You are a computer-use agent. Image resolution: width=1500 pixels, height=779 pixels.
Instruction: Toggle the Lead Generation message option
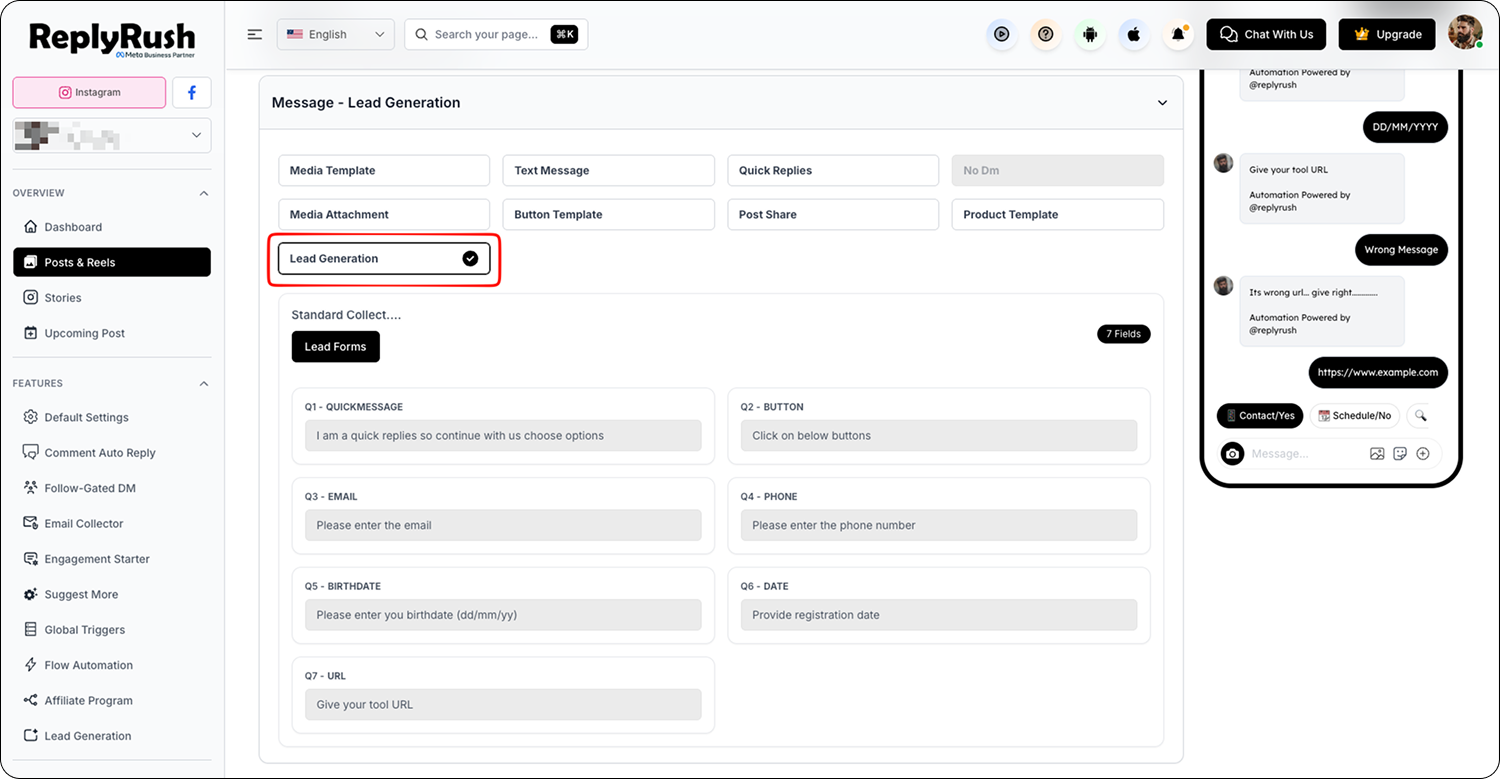(384, 258)
